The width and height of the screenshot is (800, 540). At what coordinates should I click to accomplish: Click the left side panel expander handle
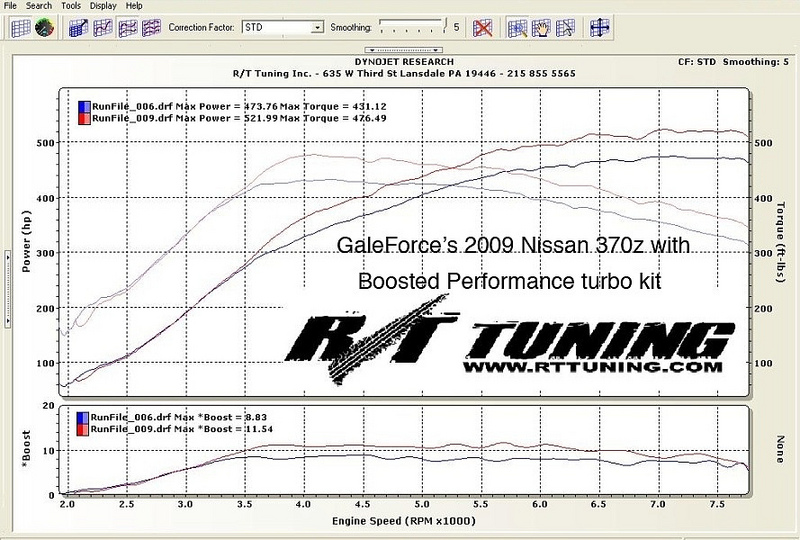coord(8,289)
